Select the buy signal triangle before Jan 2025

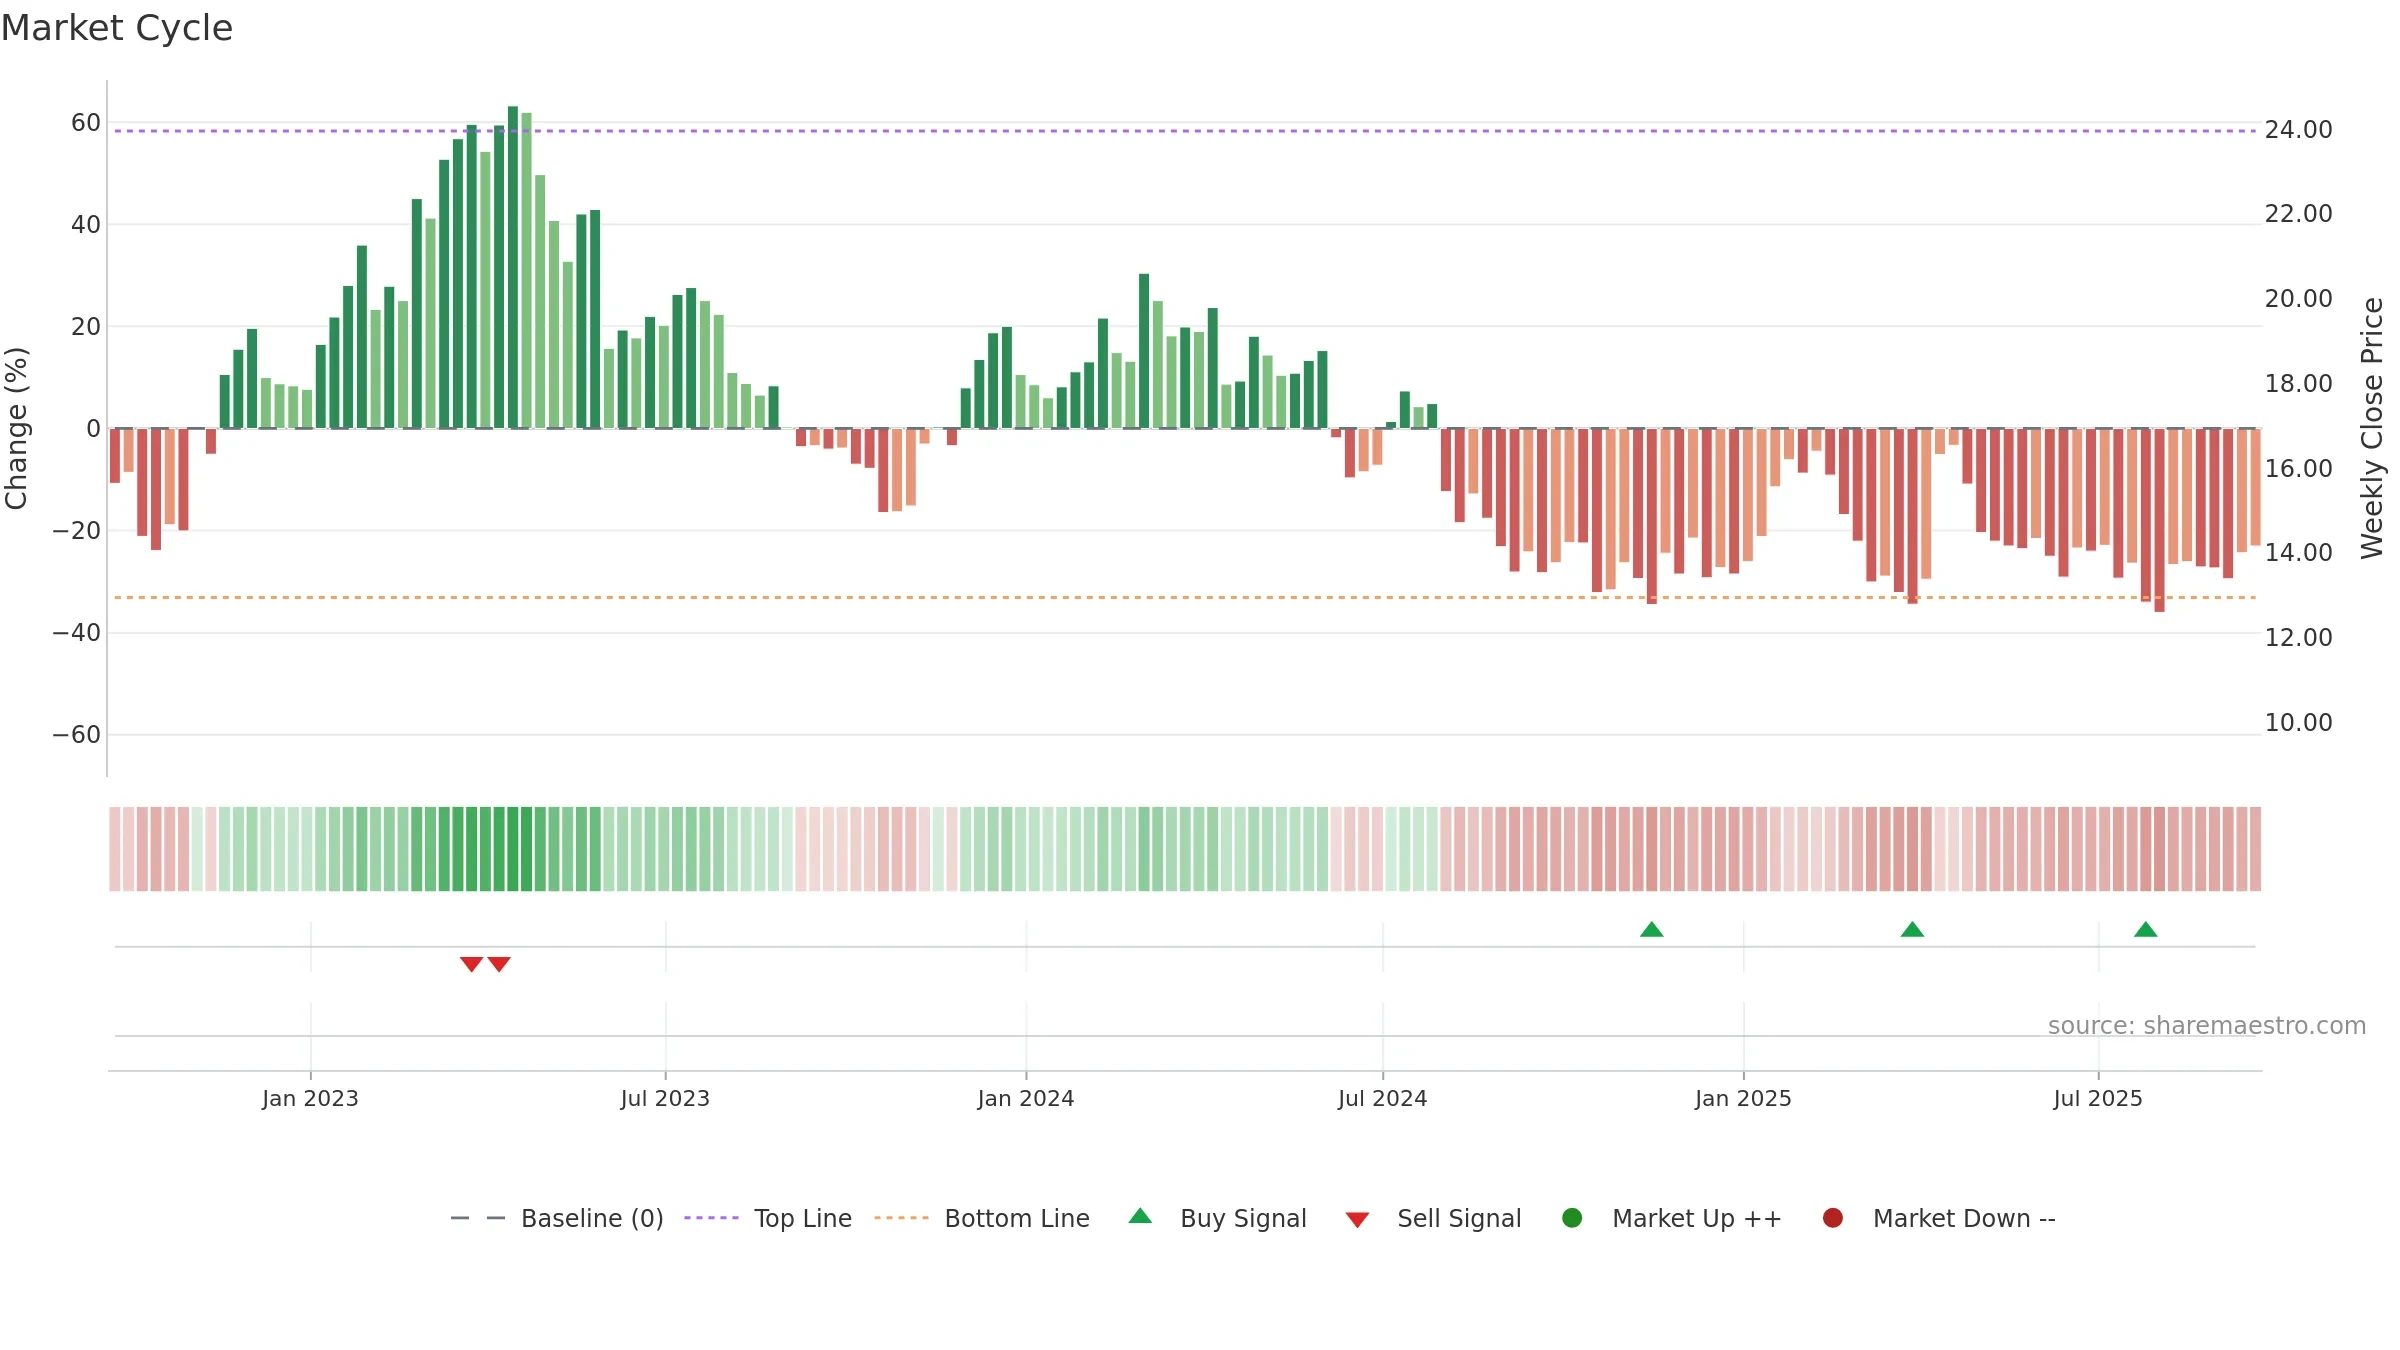(x=1652, y=929)
